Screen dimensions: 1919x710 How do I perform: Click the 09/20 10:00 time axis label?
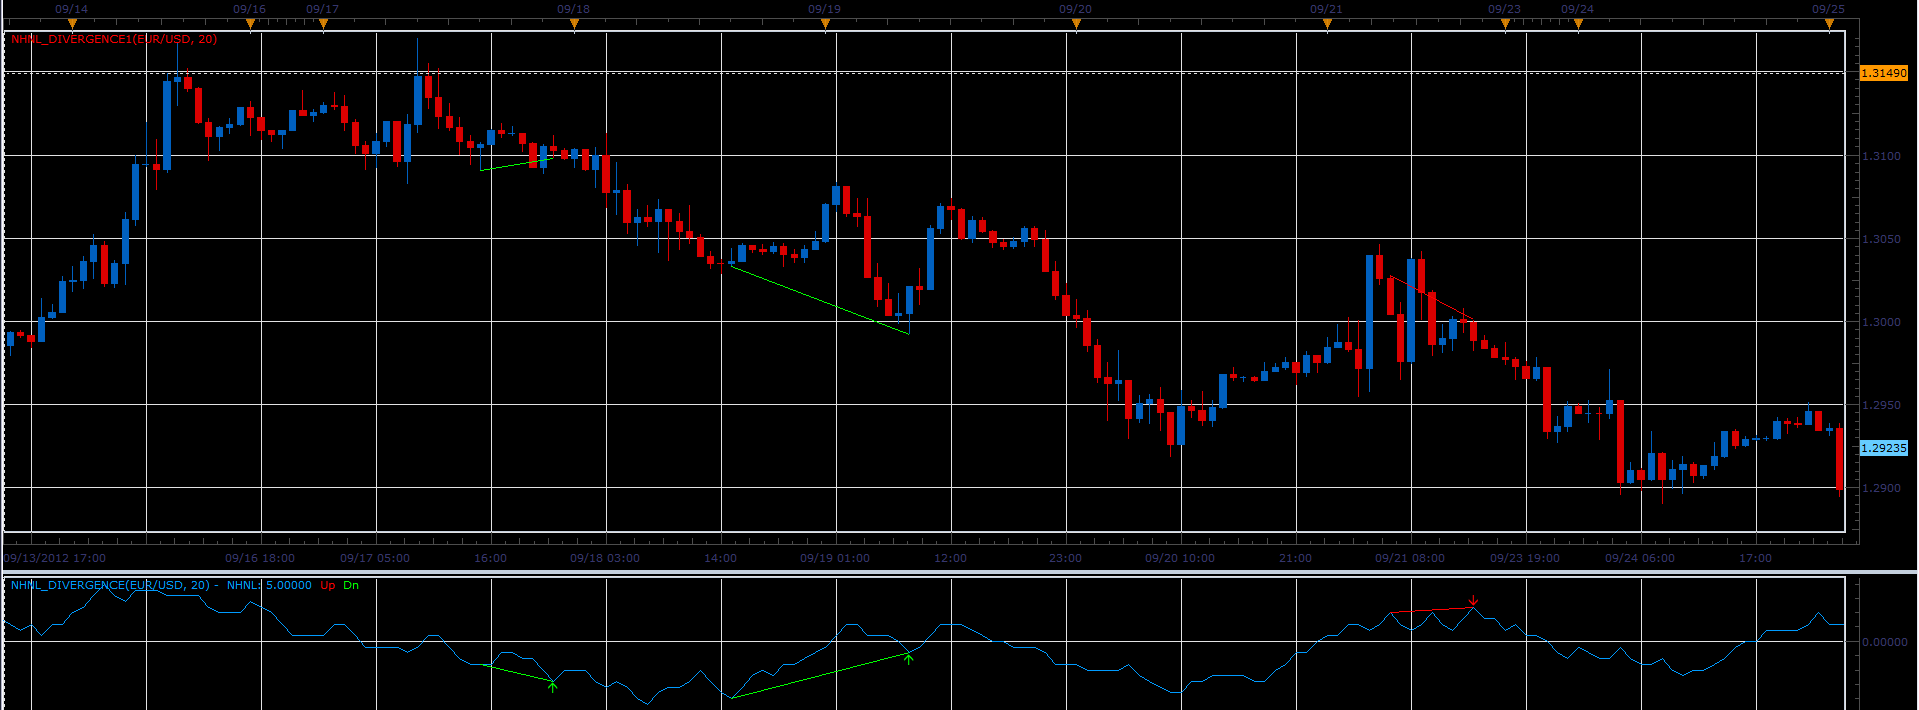point(1180,558)
